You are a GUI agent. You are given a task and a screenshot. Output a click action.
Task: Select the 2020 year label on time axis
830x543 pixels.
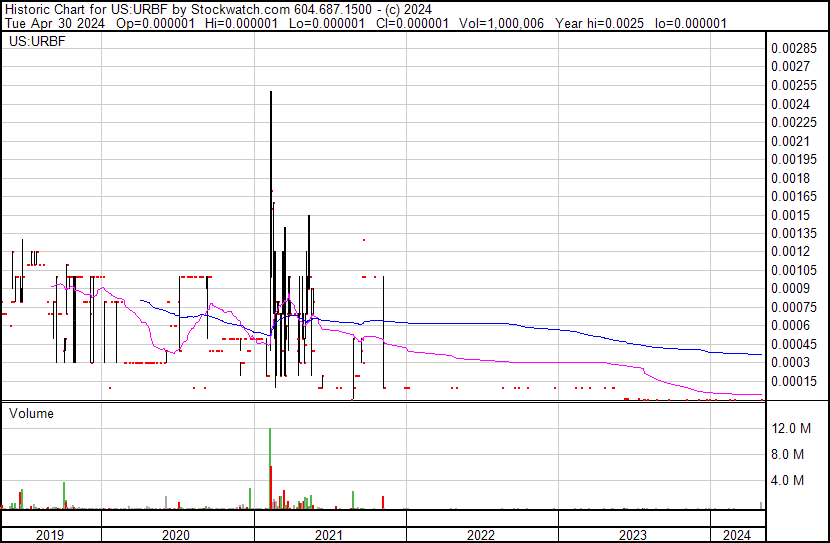[176, 535]
